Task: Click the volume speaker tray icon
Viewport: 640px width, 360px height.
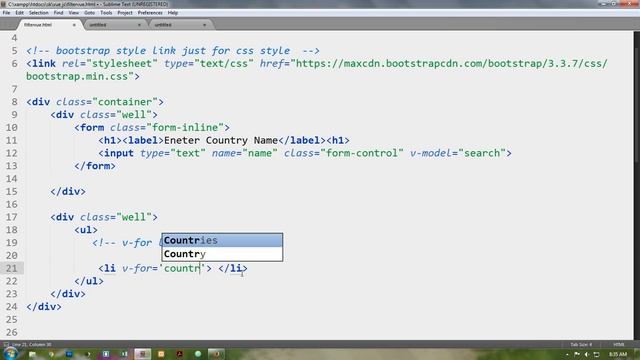Action: [587, 355]
